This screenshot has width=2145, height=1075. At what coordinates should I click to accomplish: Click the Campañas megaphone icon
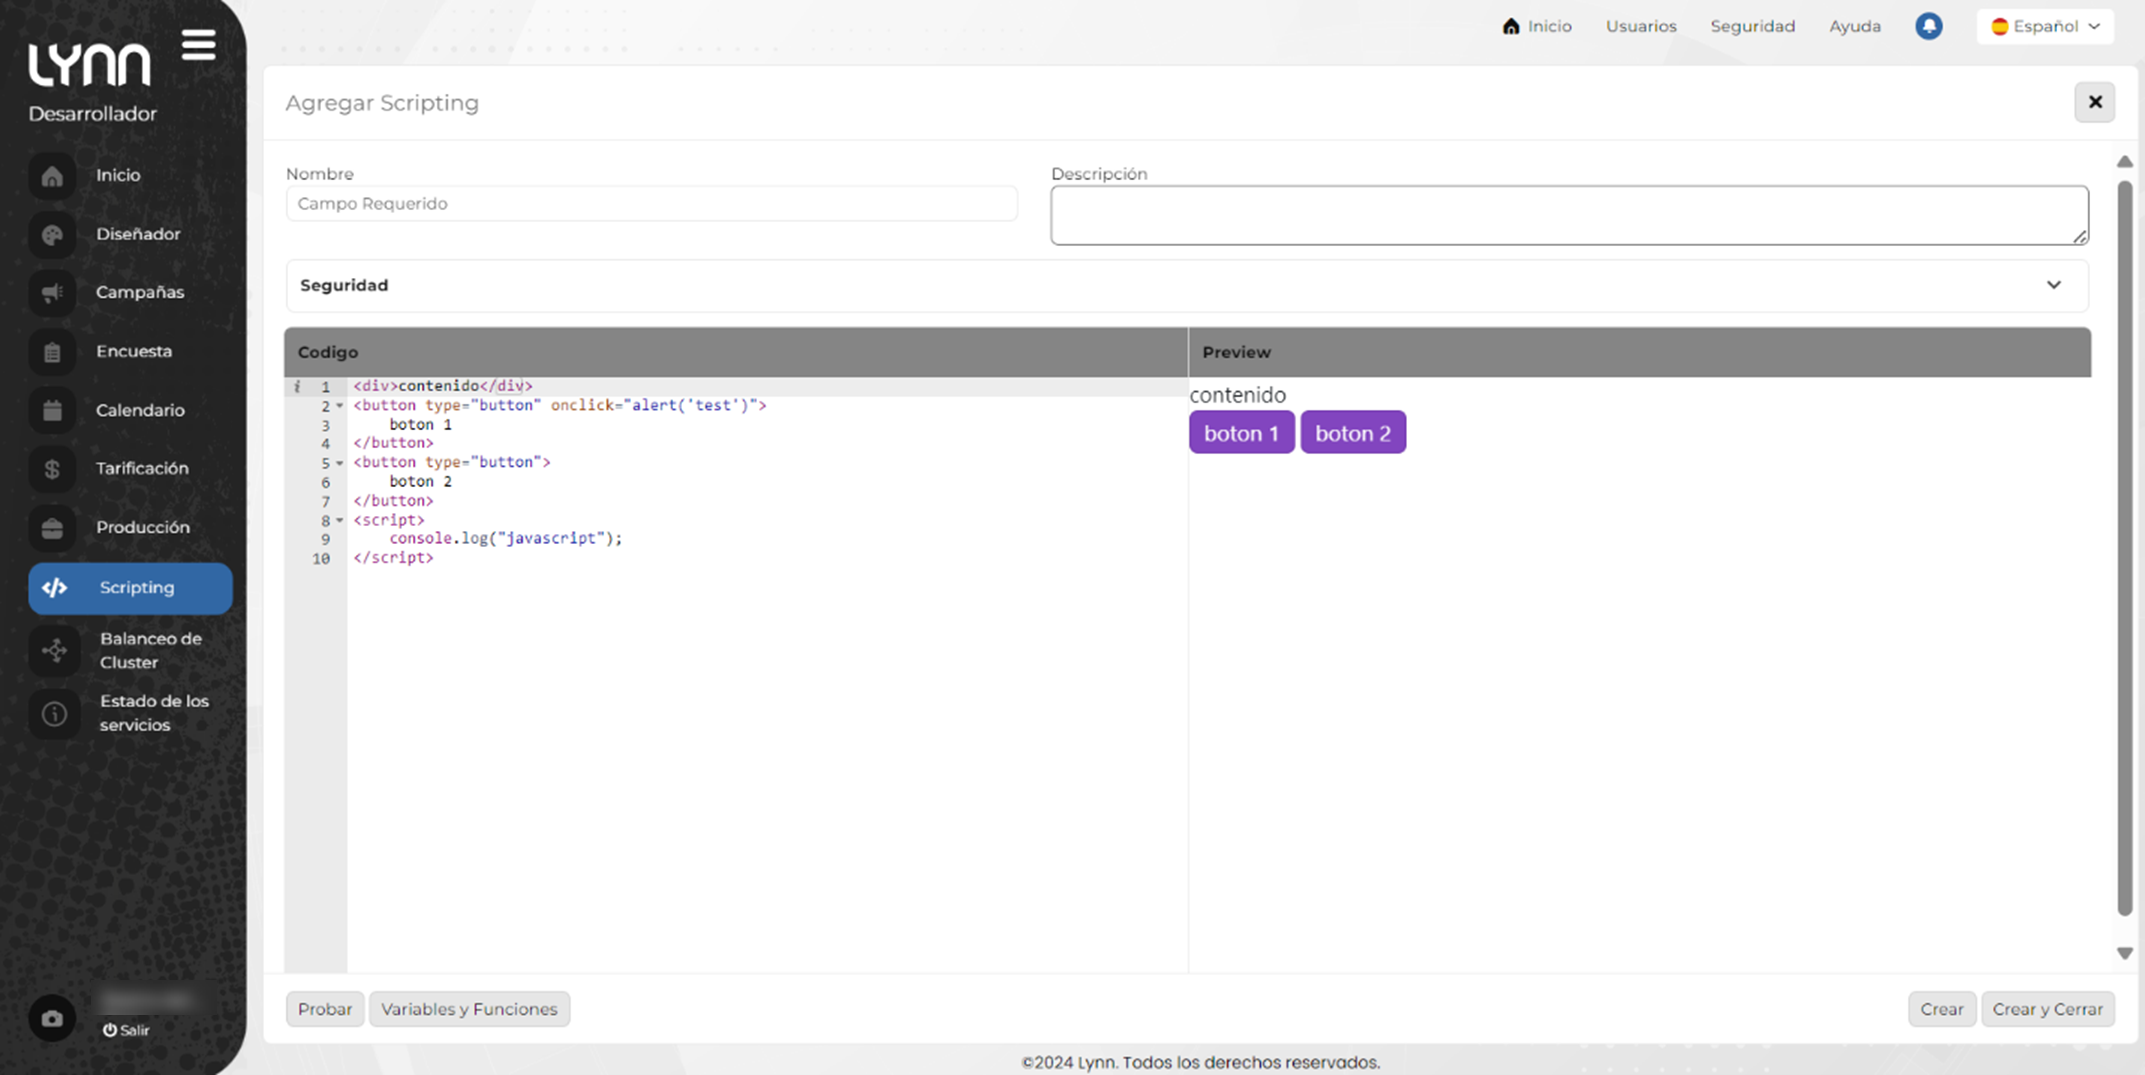(x=52, y=293)
